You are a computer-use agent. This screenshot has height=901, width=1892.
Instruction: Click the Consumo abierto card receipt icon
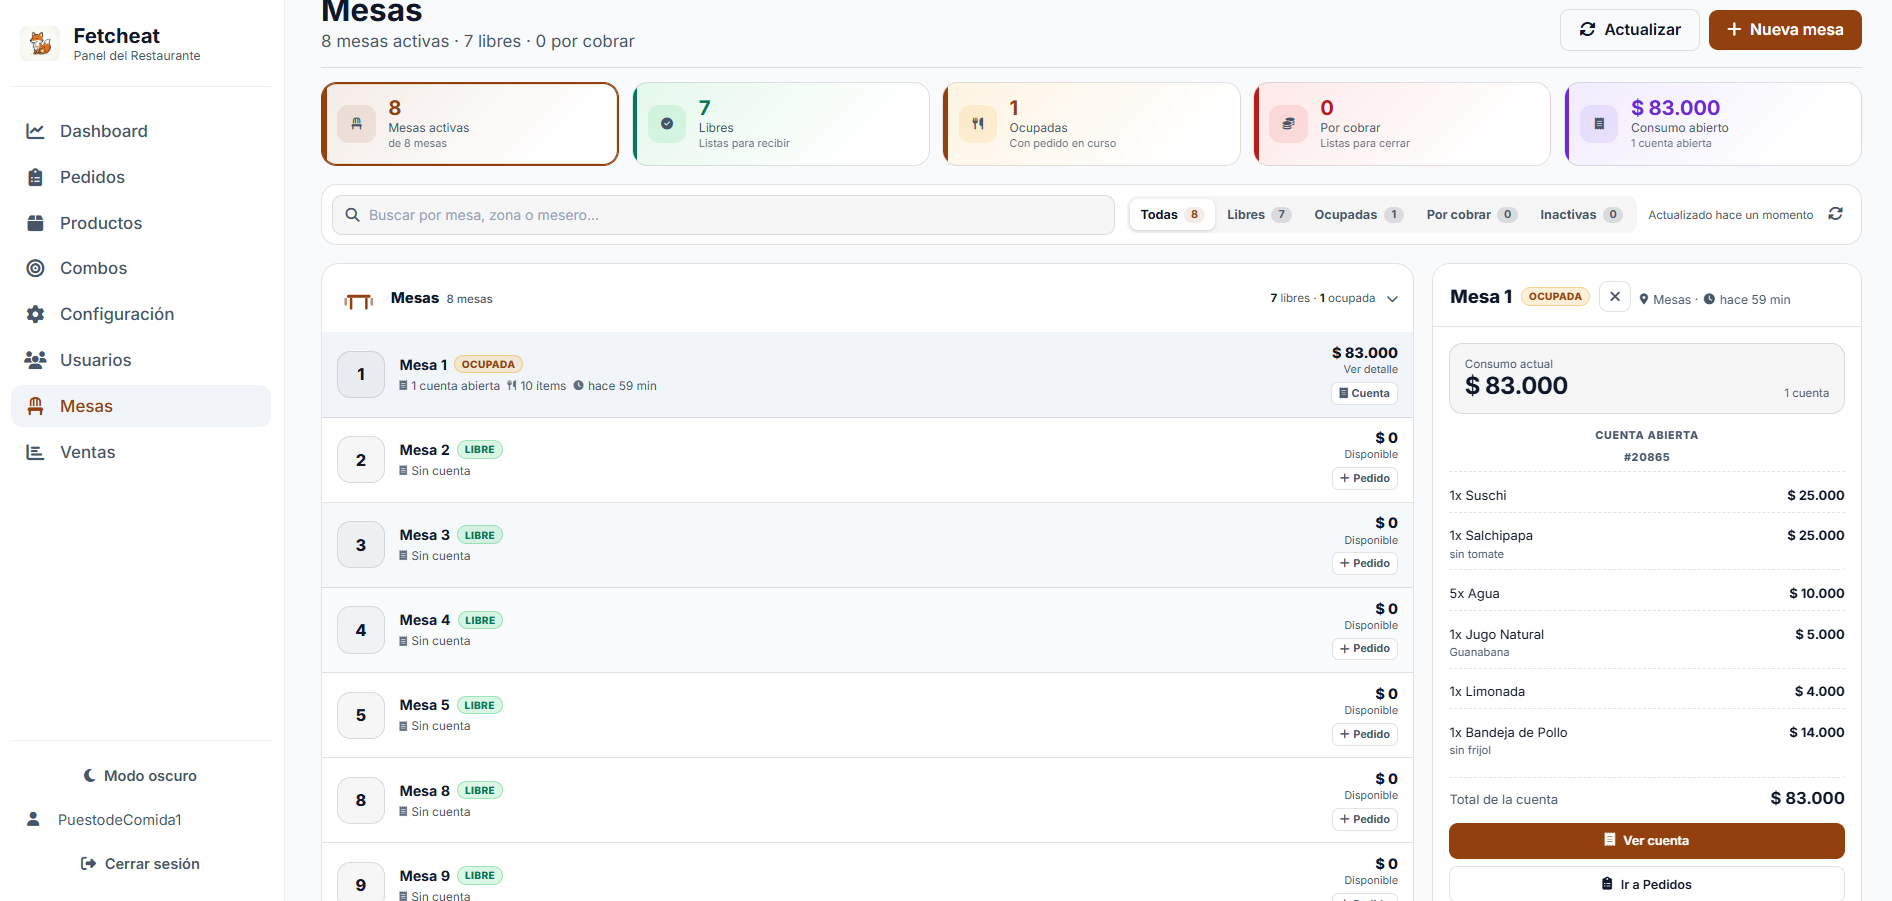point(1599,124)
